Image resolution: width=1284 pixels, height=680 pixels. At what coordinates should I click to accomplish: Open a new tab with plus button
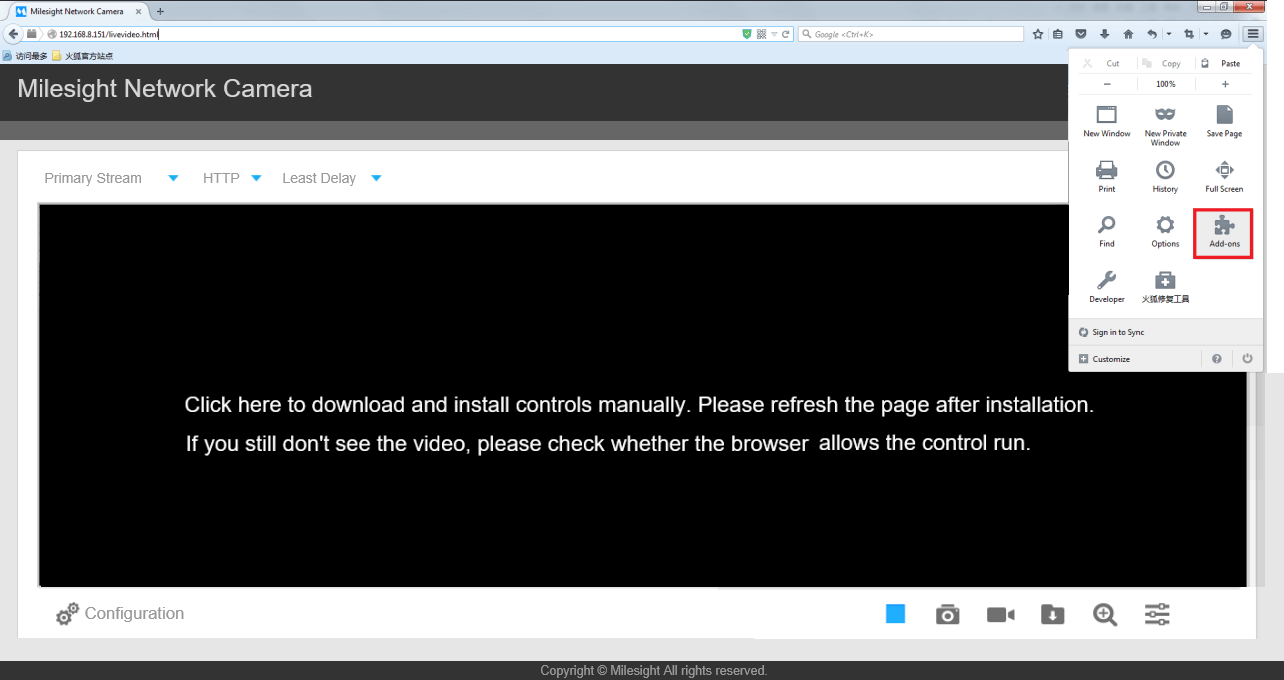(x=160, y=11)
